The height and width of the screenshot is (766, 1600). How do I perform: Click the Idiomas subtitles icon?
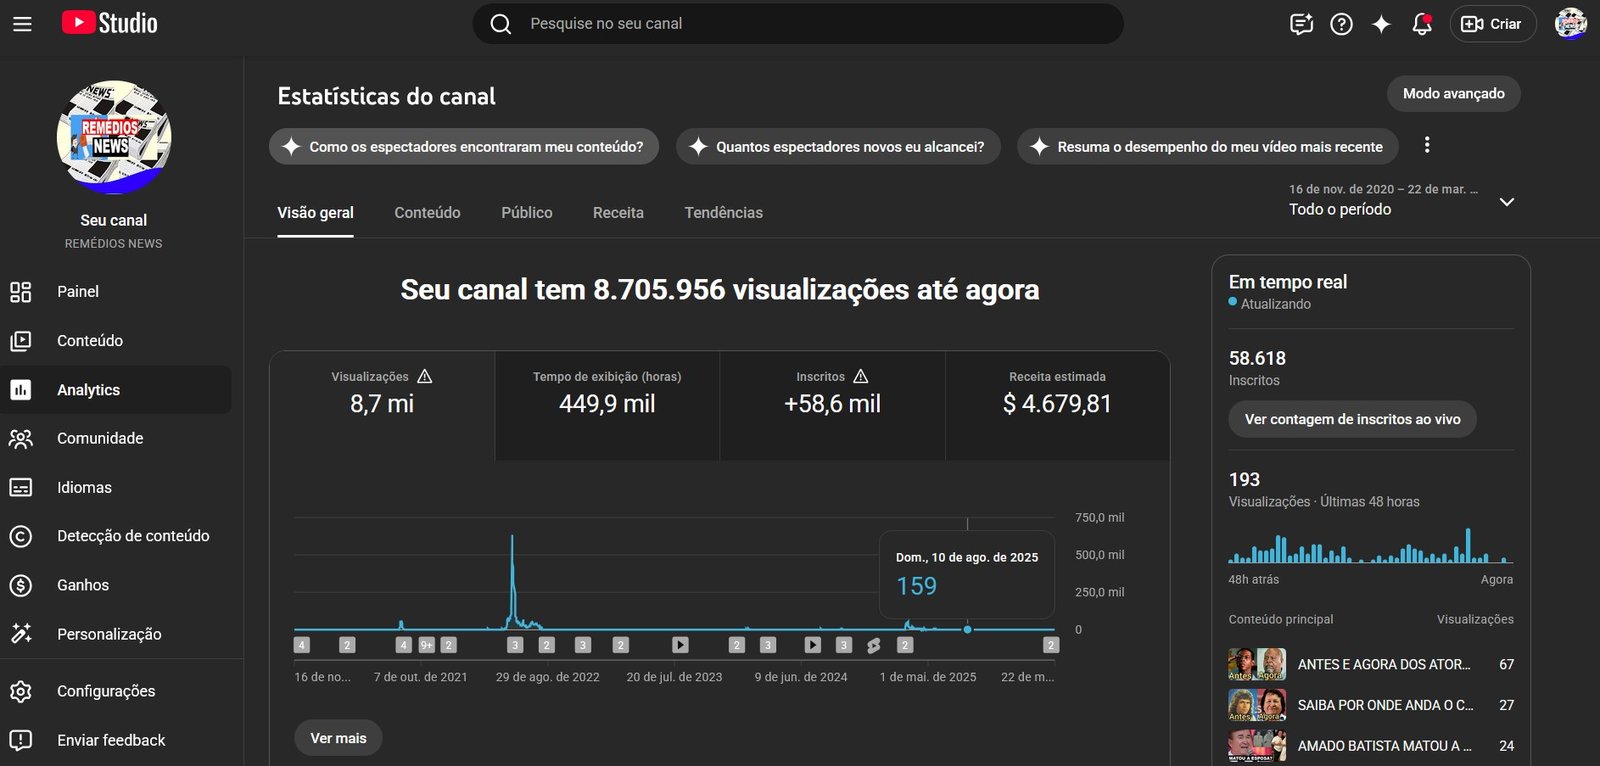coord(21,487)
